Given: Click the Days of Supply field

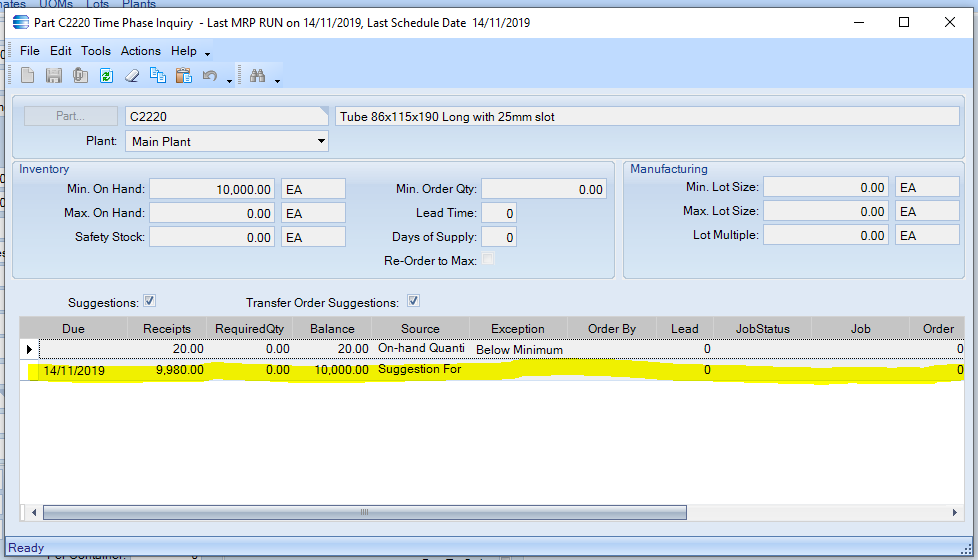Looking at the screenshot, I should coord(499,237).
